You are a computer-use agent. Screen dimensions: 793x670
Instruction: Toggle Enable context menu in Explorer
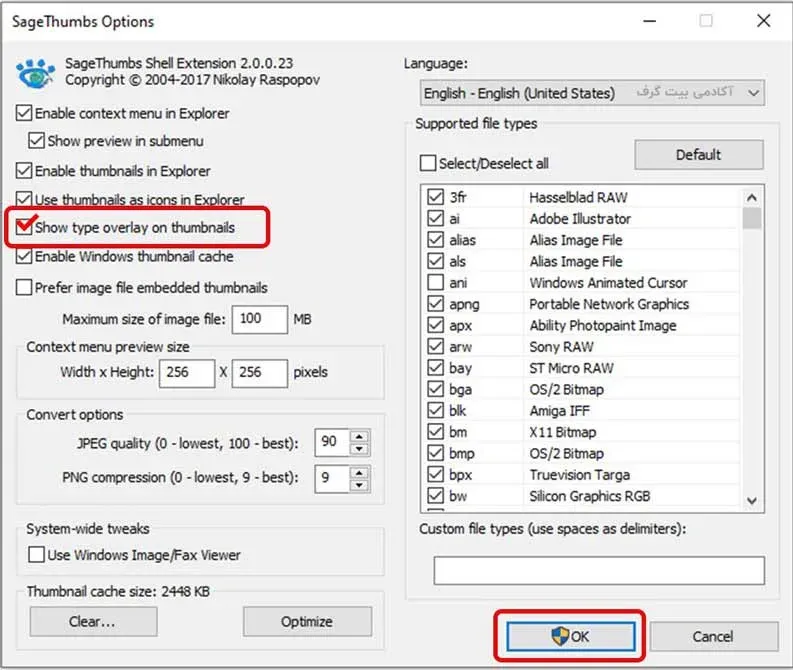[24, 113]
